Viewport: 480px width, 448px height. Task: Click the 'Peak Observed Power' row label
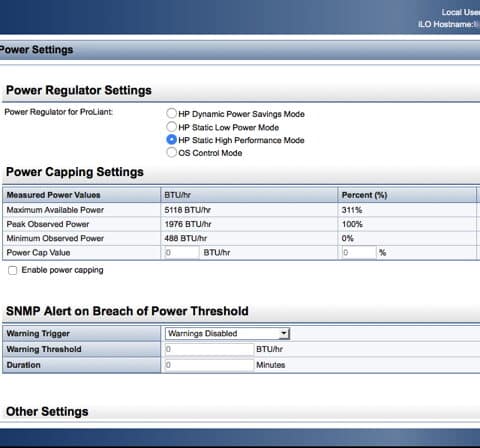[48, 224]
